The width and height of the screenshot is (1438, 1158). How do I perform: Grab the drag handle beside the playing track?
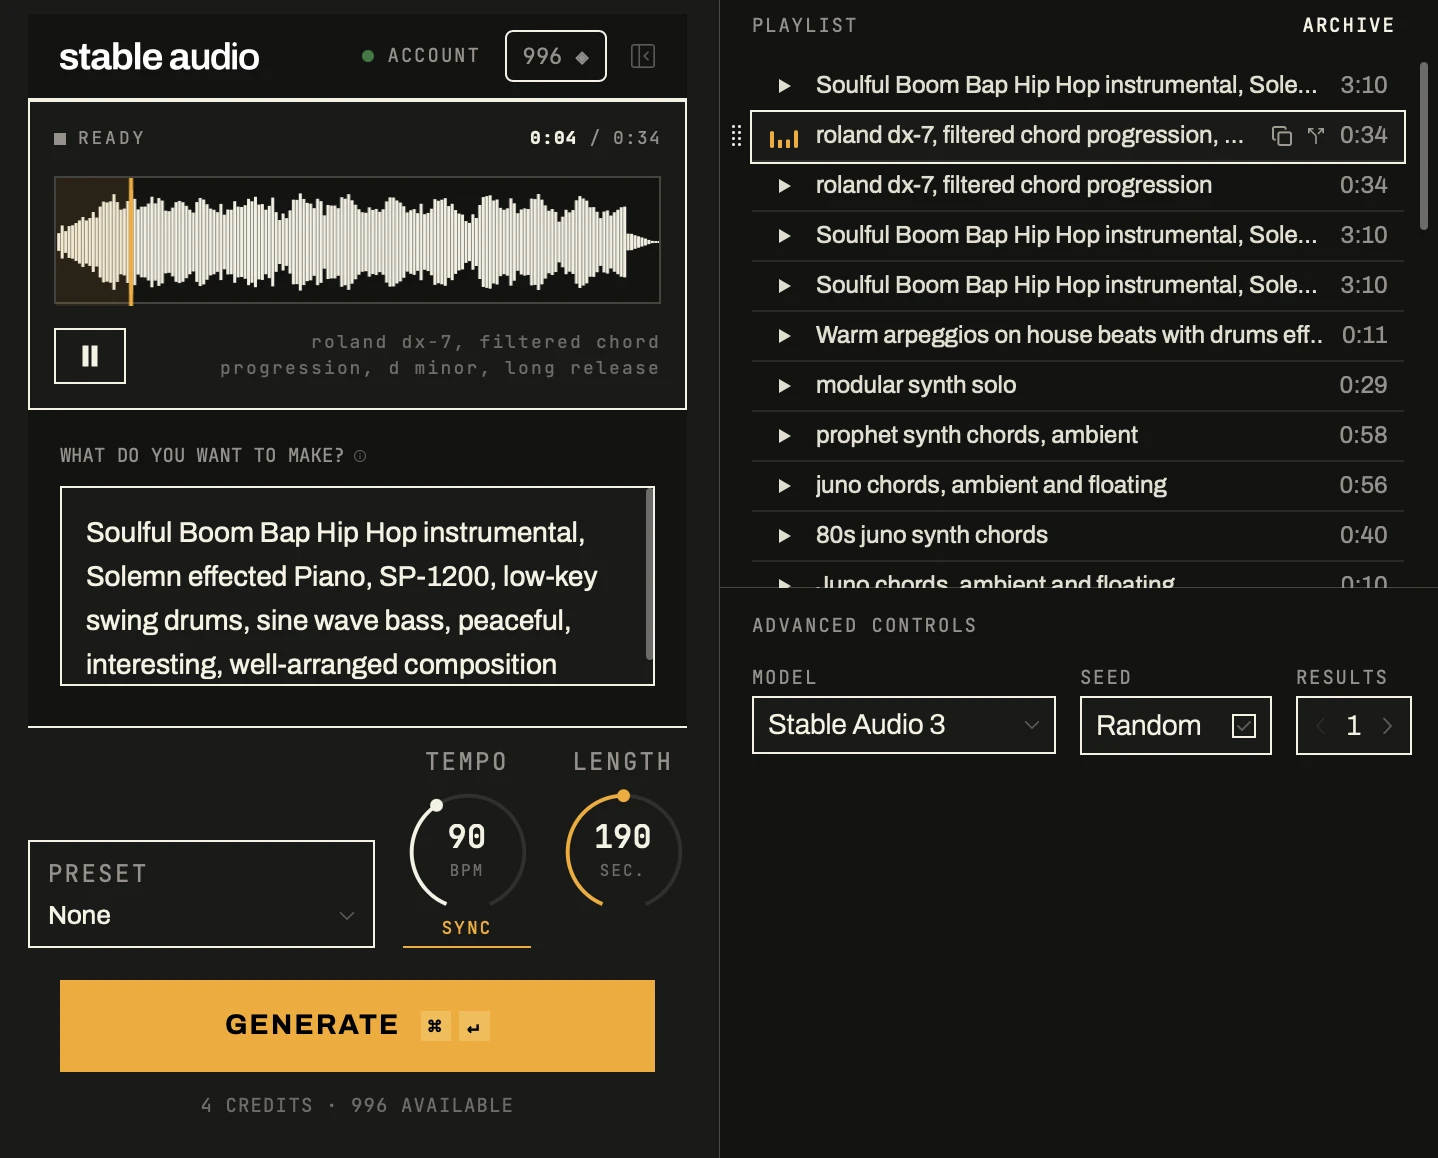[736, 136]
